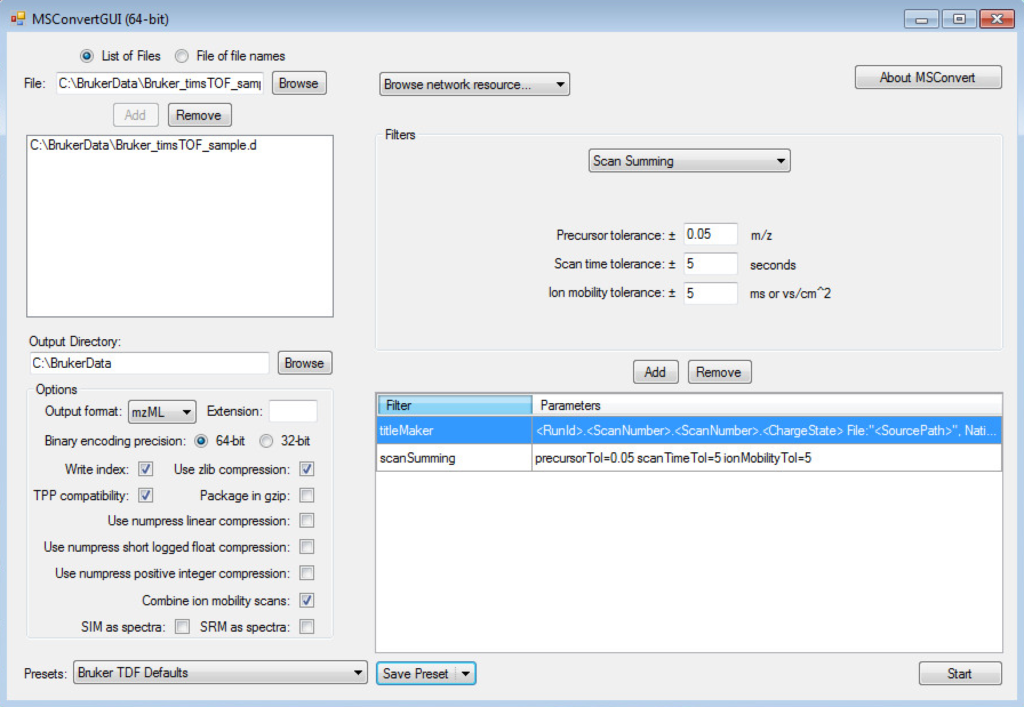
Task: Enable Package in gzip
Action: point(306,495)
